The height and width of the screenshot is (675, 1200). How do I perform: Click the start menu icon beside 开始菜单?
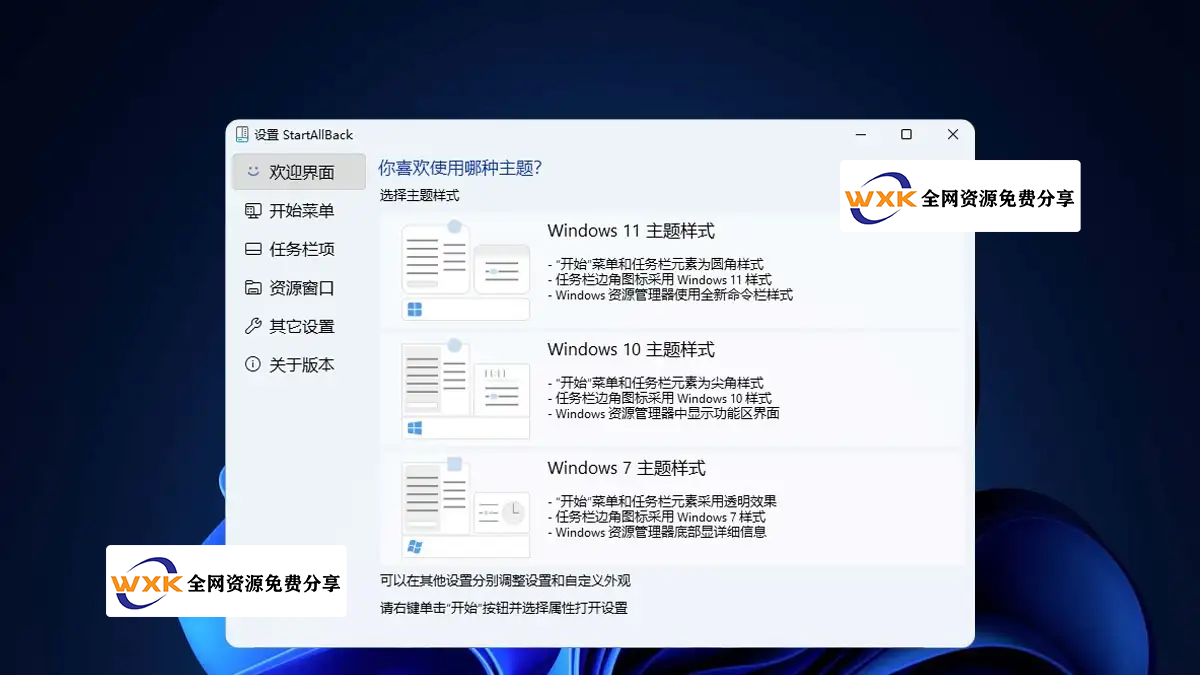(253, 211)
